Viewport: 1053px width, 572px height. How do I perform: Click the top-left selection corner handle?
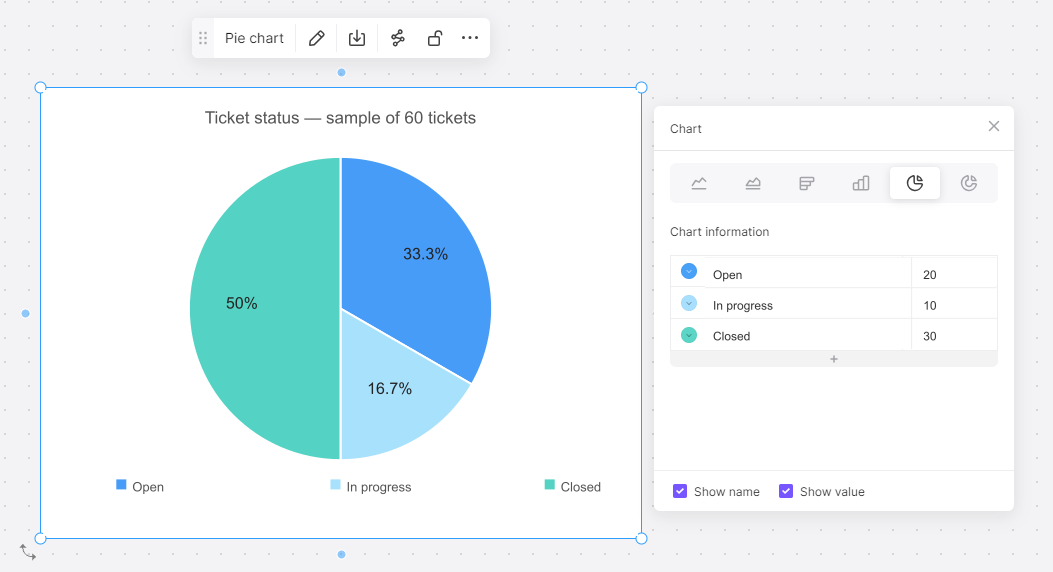[40, 87]
